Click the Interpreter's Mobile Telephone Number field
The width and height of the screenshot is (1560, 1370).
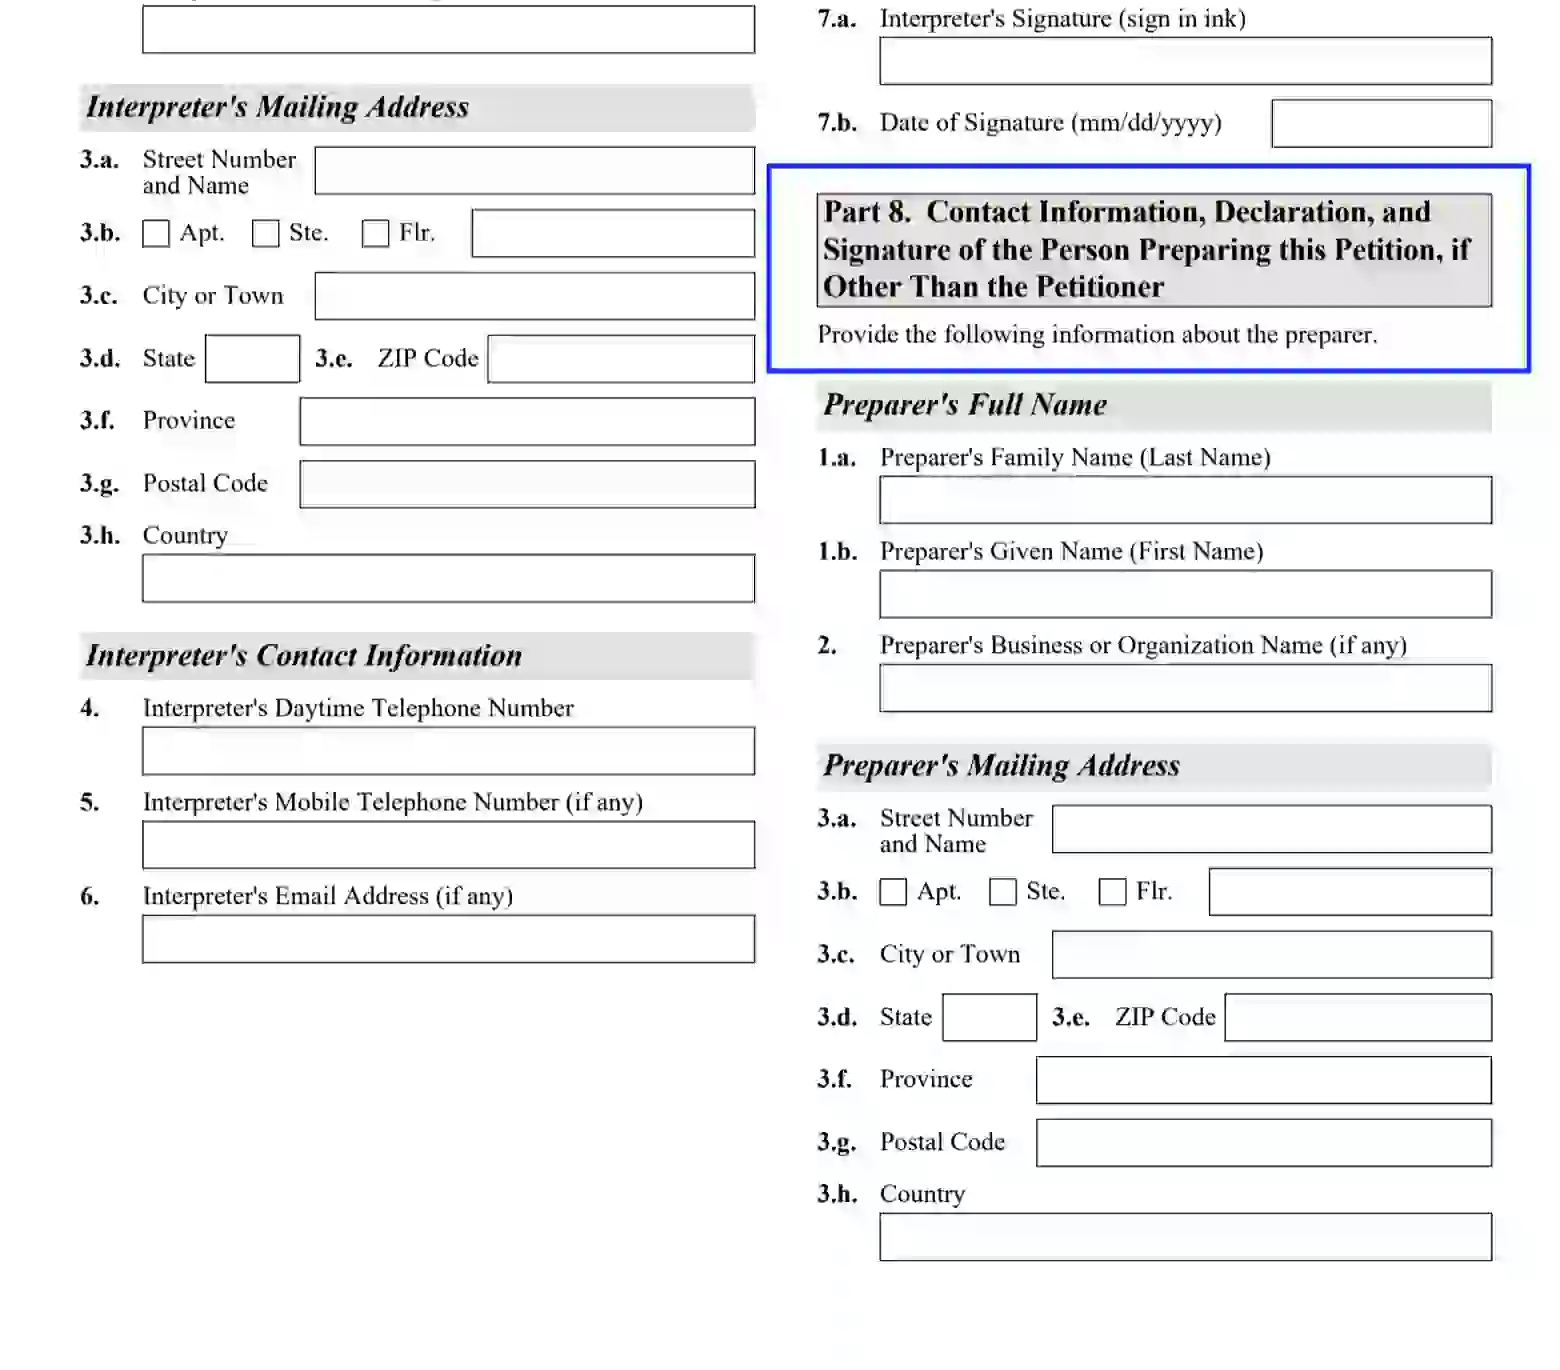point(447,845)
